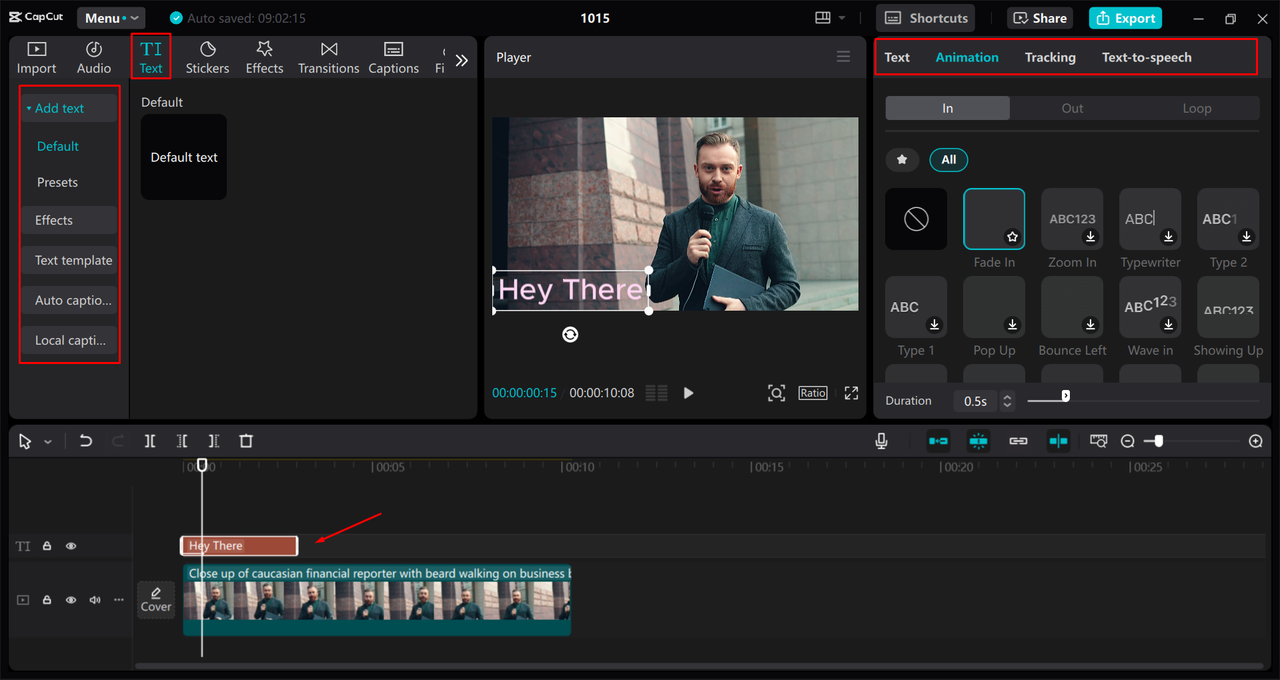The height and width of the screenshot is (680, 1280).
Task: Favorite the Fade In animation star
Action: coord(1012,237)
